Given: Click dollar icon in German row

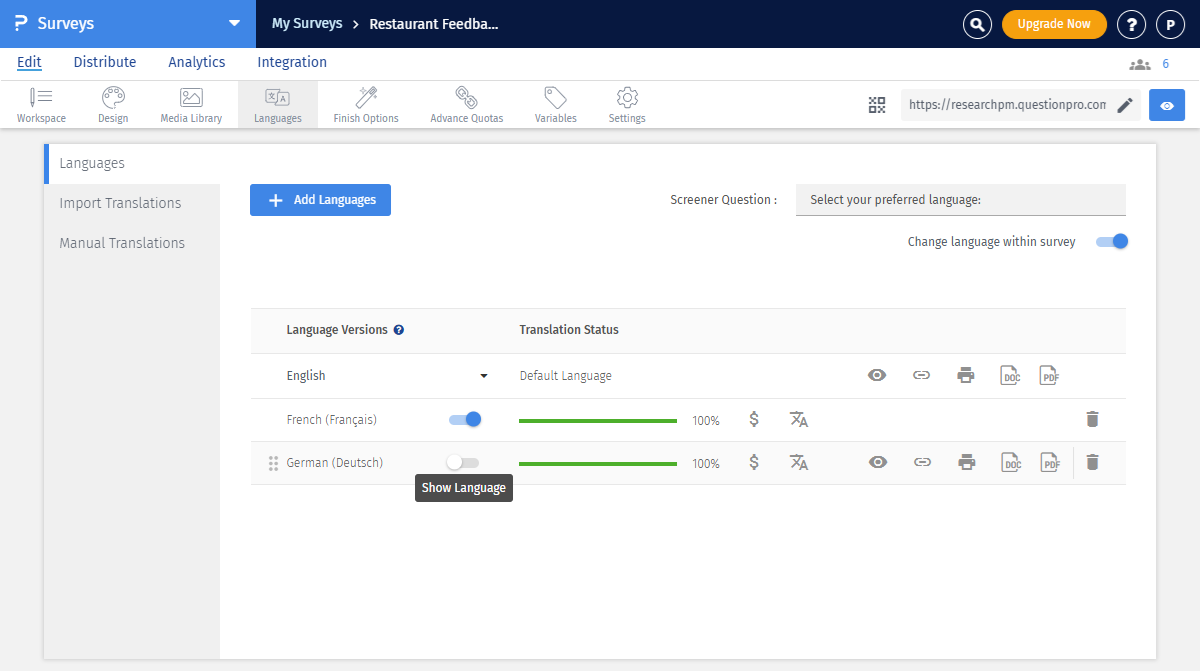Looking at the screenshot, I should point(754,462).
